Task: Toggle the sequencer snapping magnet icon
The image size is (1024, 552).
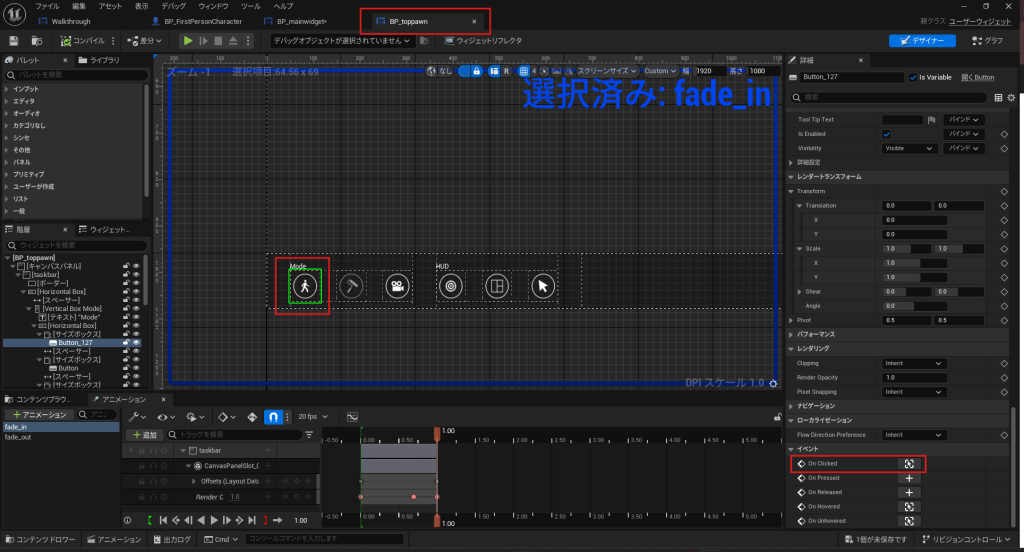Action: click(x=271, y=416)
